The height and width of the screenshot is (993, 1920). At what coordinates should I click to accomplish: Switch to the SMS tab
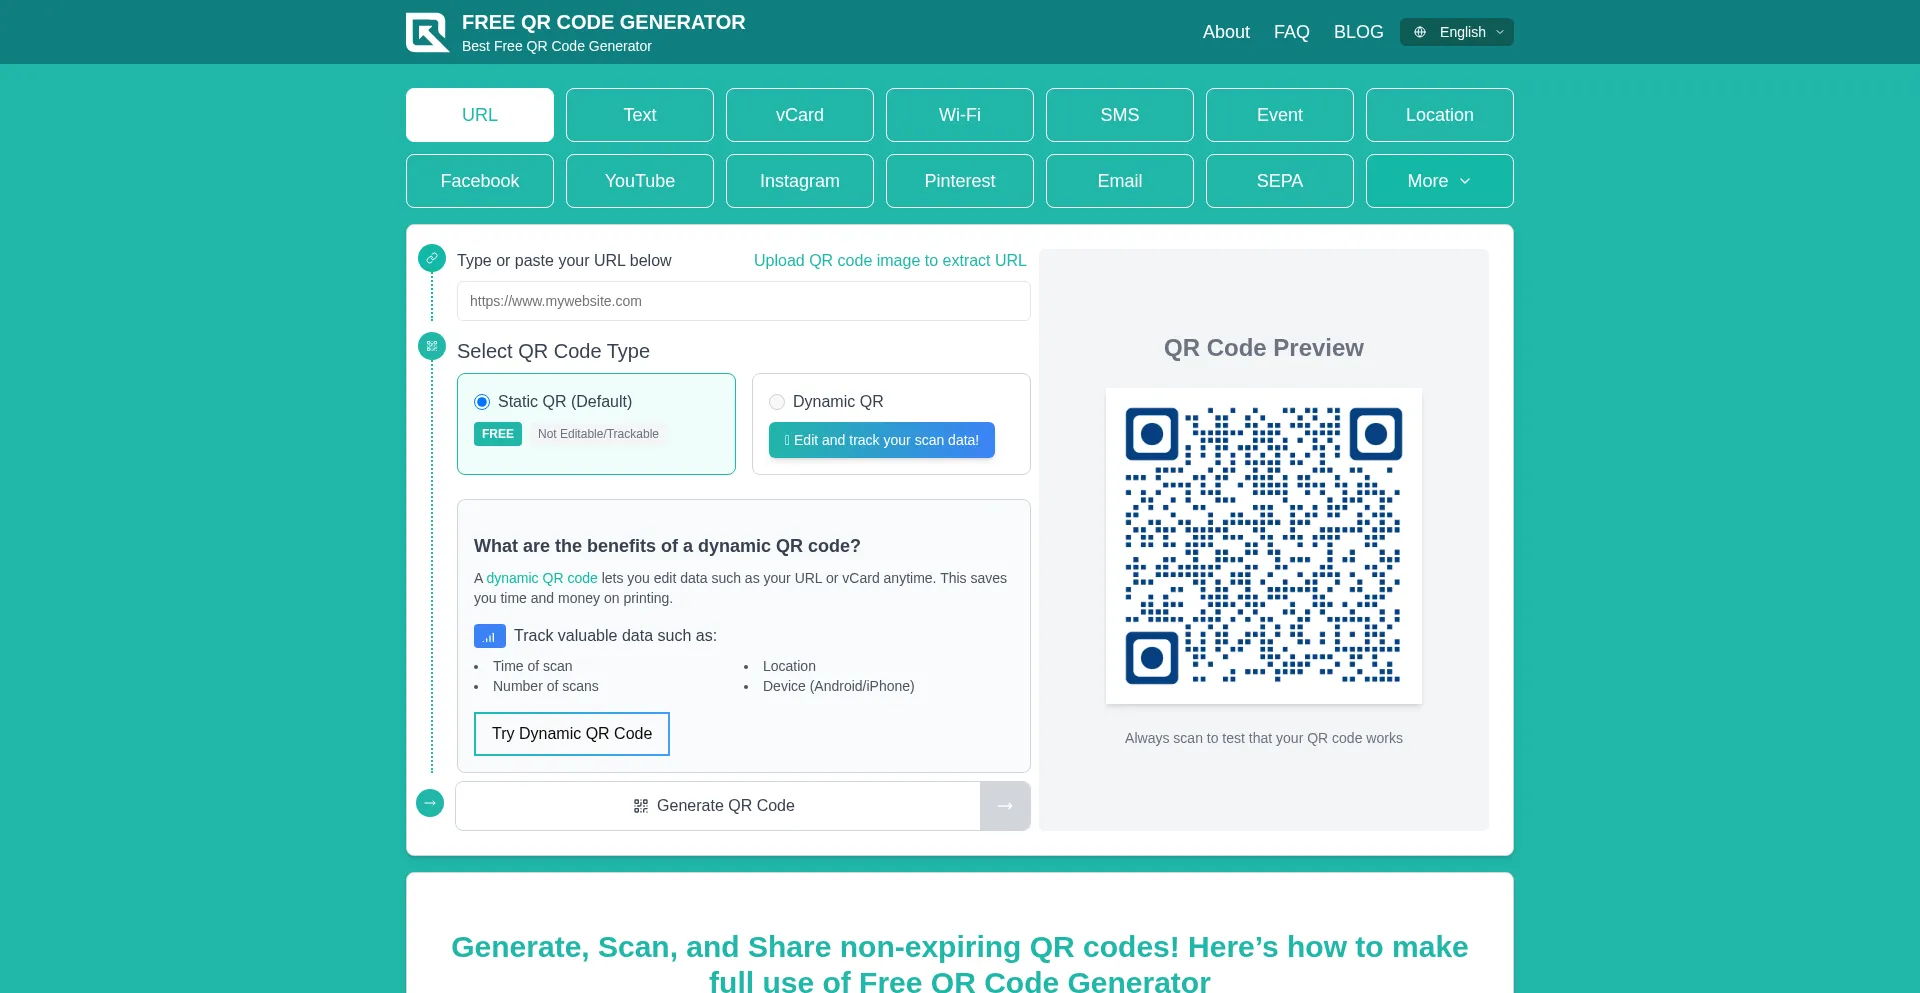click(x=1120, y=115)
